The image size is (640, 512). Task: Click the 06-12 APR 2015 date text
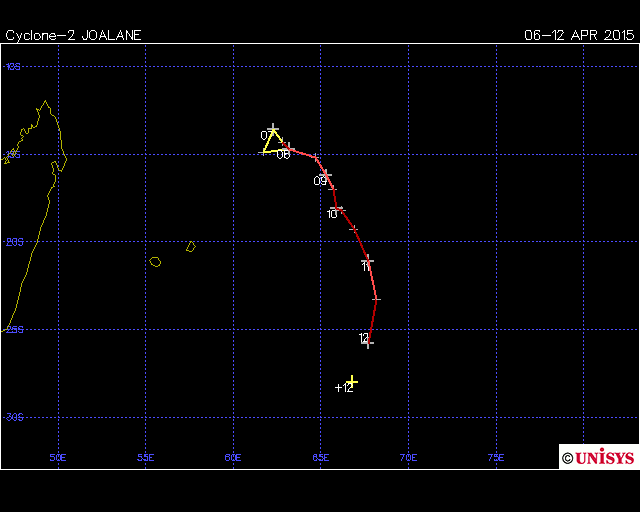pyautogui.click(x=578, y=35)
